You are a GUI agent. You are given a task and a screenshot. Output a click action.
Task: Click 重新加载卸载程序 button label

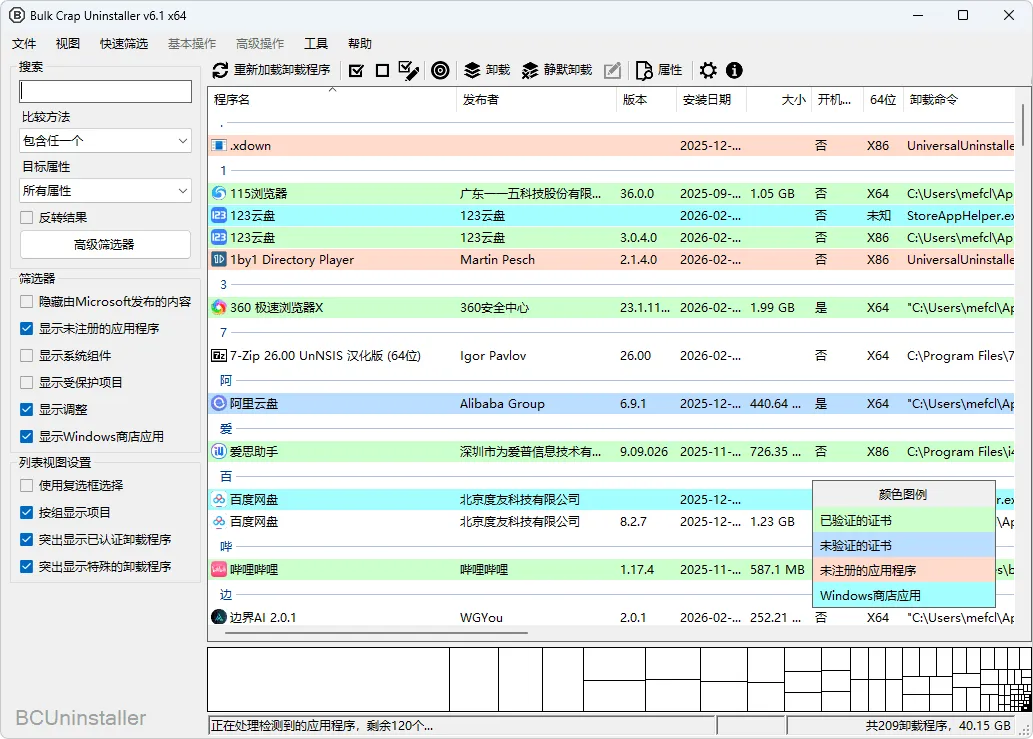pyautogui.click(x=282, y=70)
